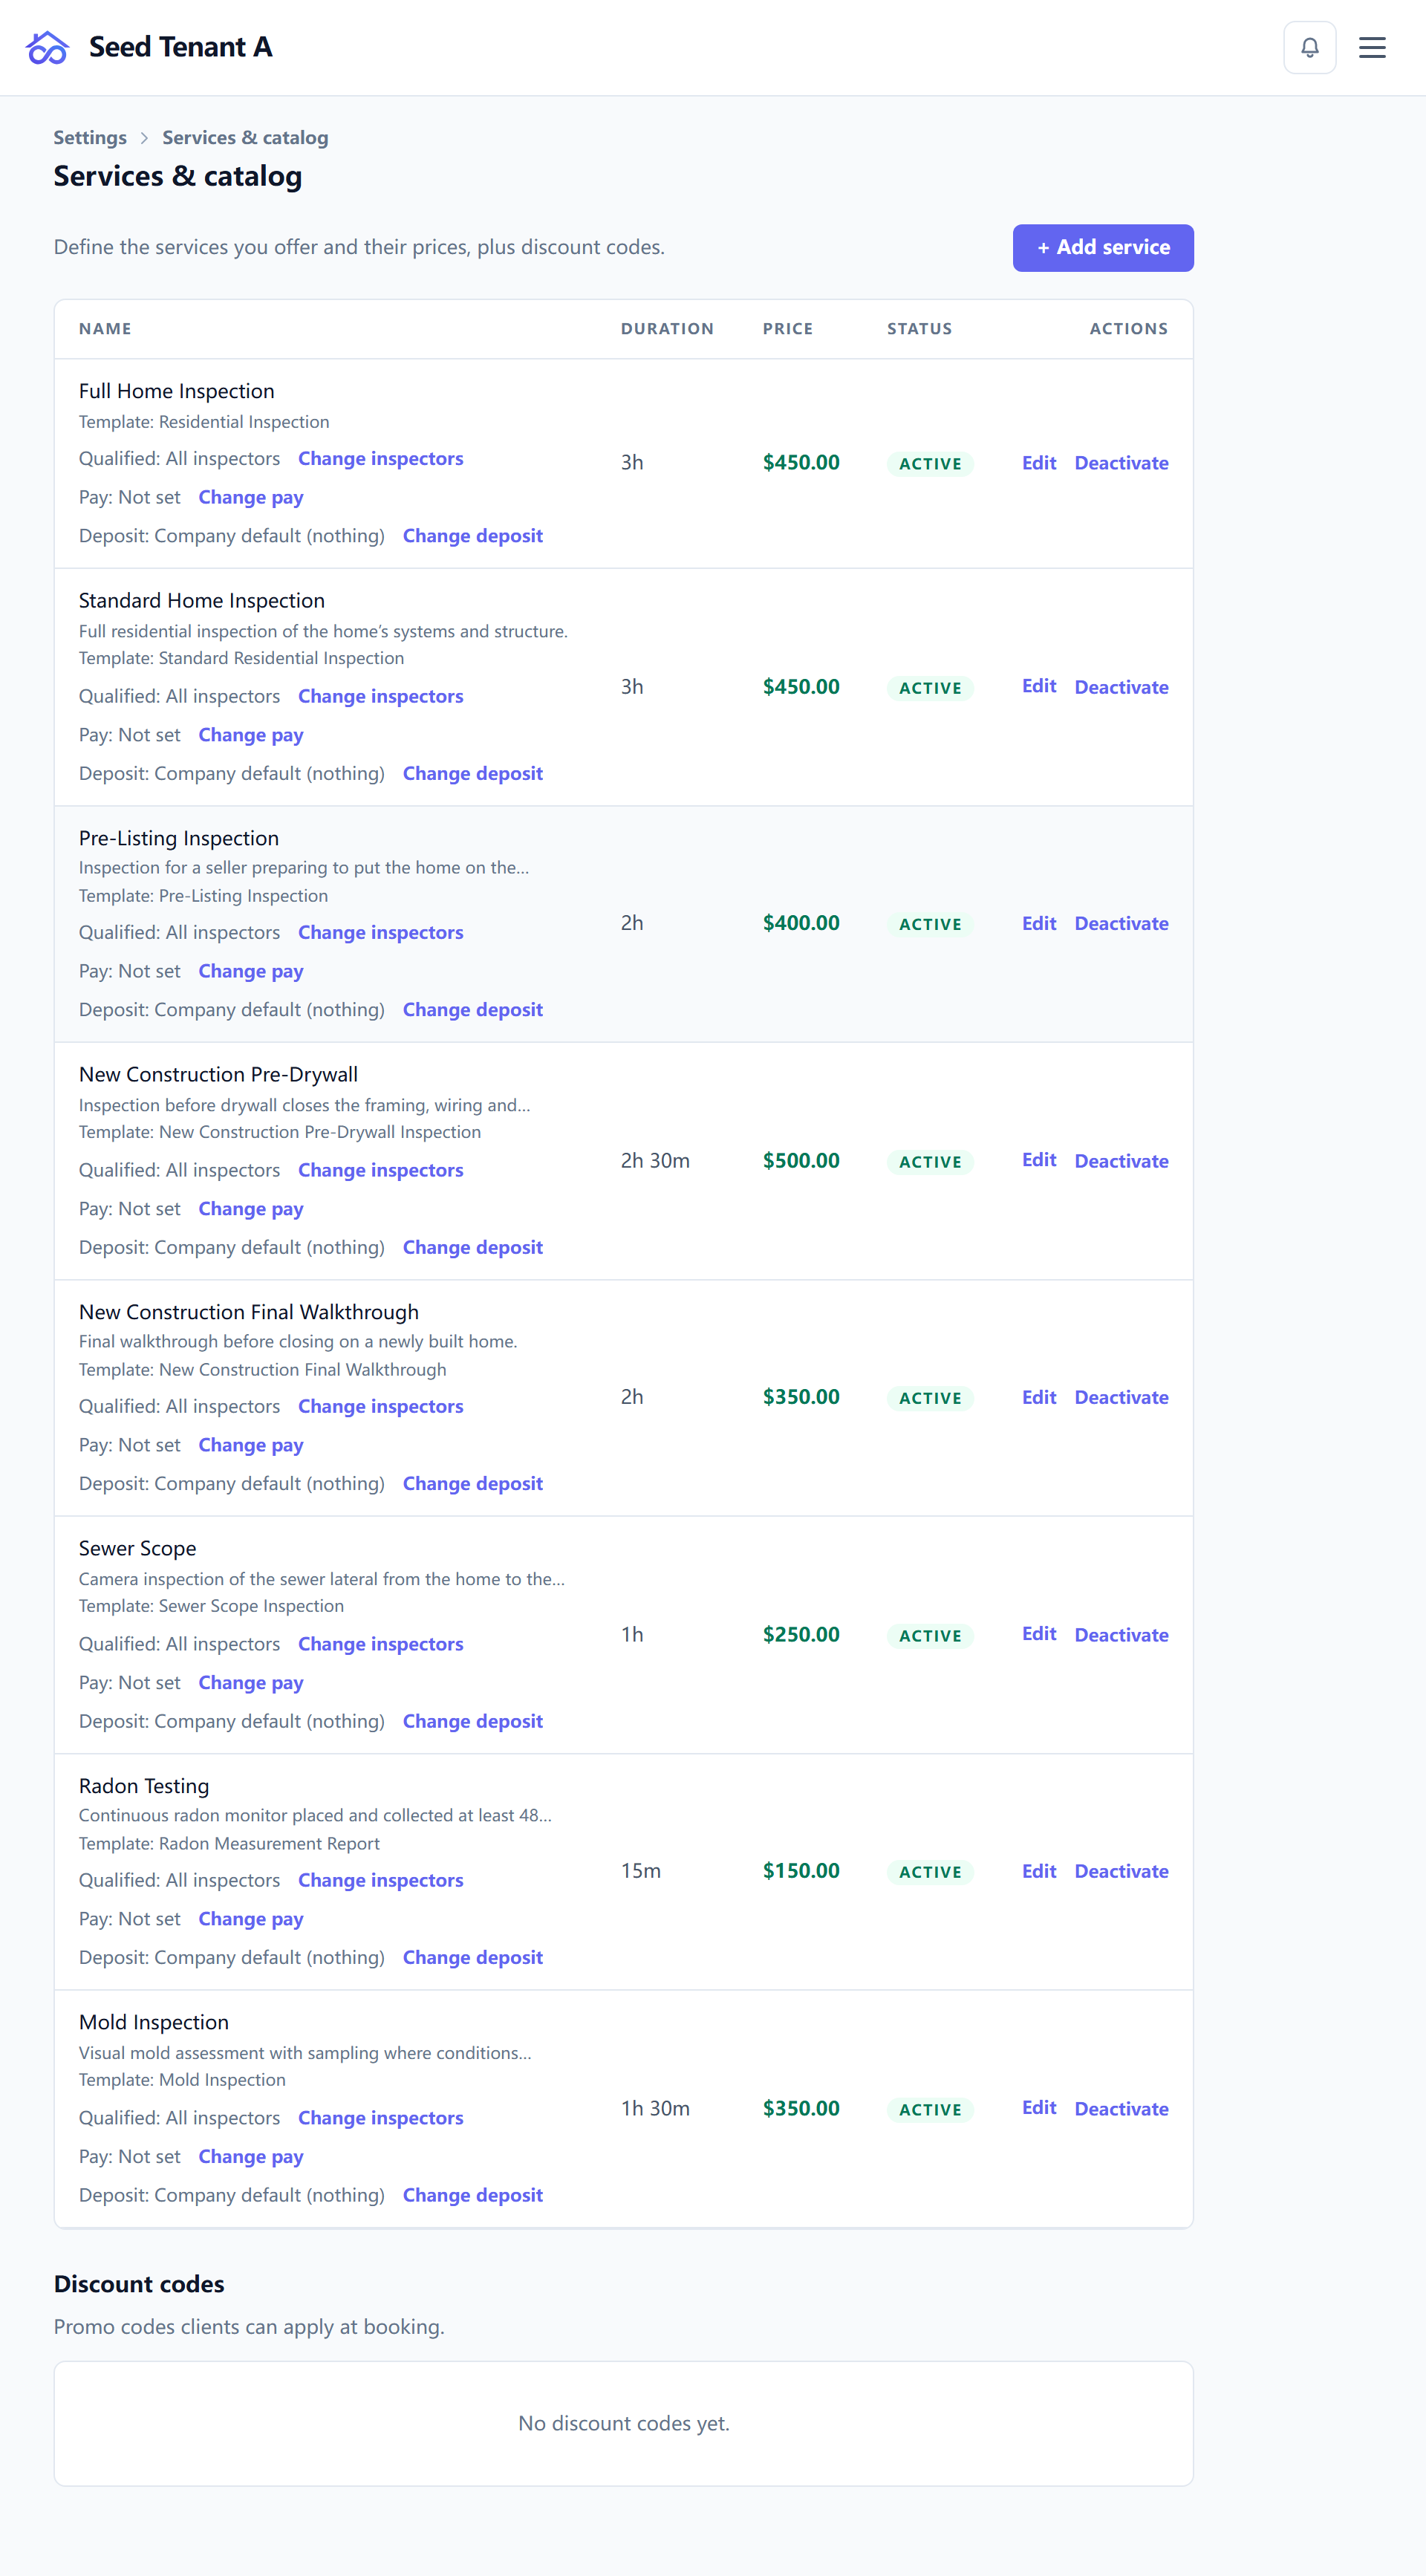Screen dimensions: 1426x2576
Task: Edit the New Construction Final Walkthrough service
Action: (1039, 1397)
